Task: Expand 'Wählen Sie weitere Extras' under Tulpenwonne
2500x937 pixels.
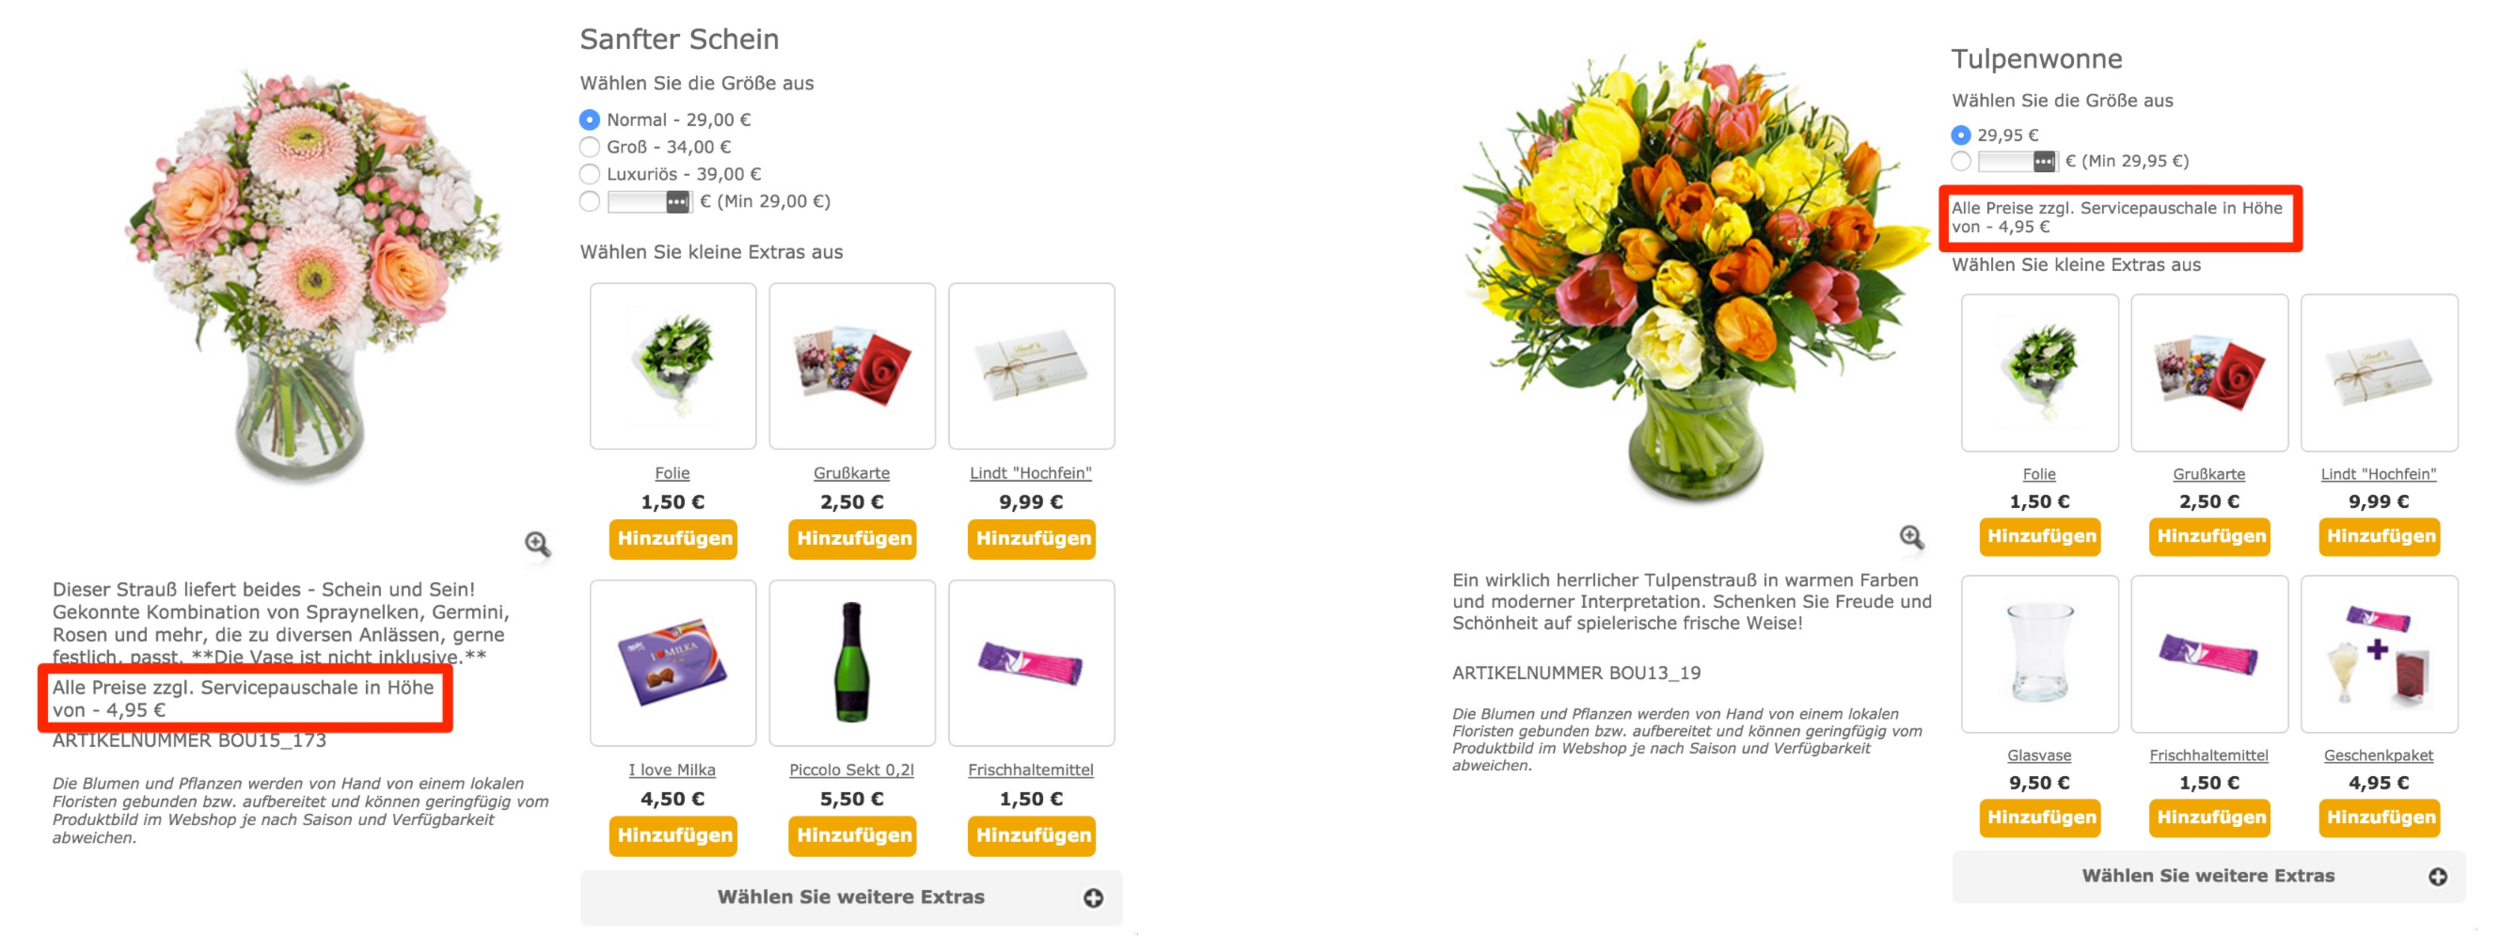Action: [x=2208, y=876]
